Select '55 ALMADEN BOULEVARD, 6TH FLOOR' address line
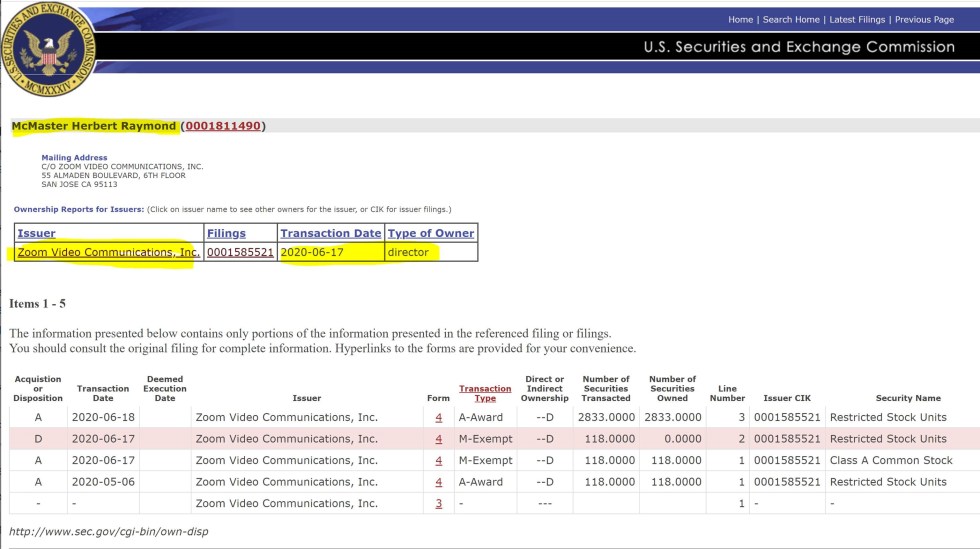The width and height of the screenshot is (980, 549). (x=113, y=176)
